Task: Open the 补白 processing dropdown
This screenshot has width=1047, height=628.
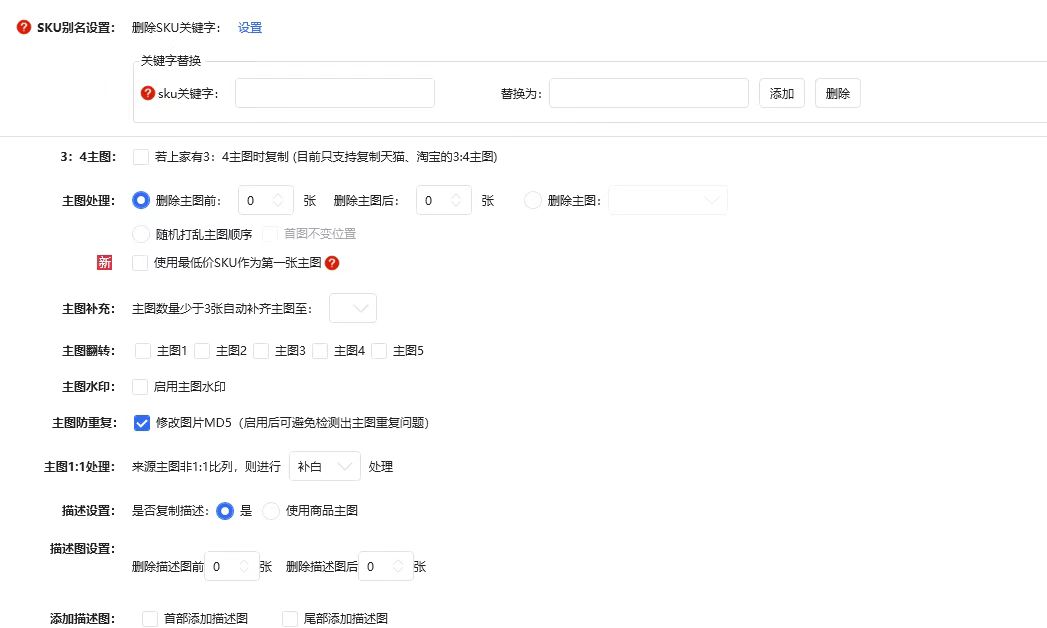Action: click(x=324, y=466)
